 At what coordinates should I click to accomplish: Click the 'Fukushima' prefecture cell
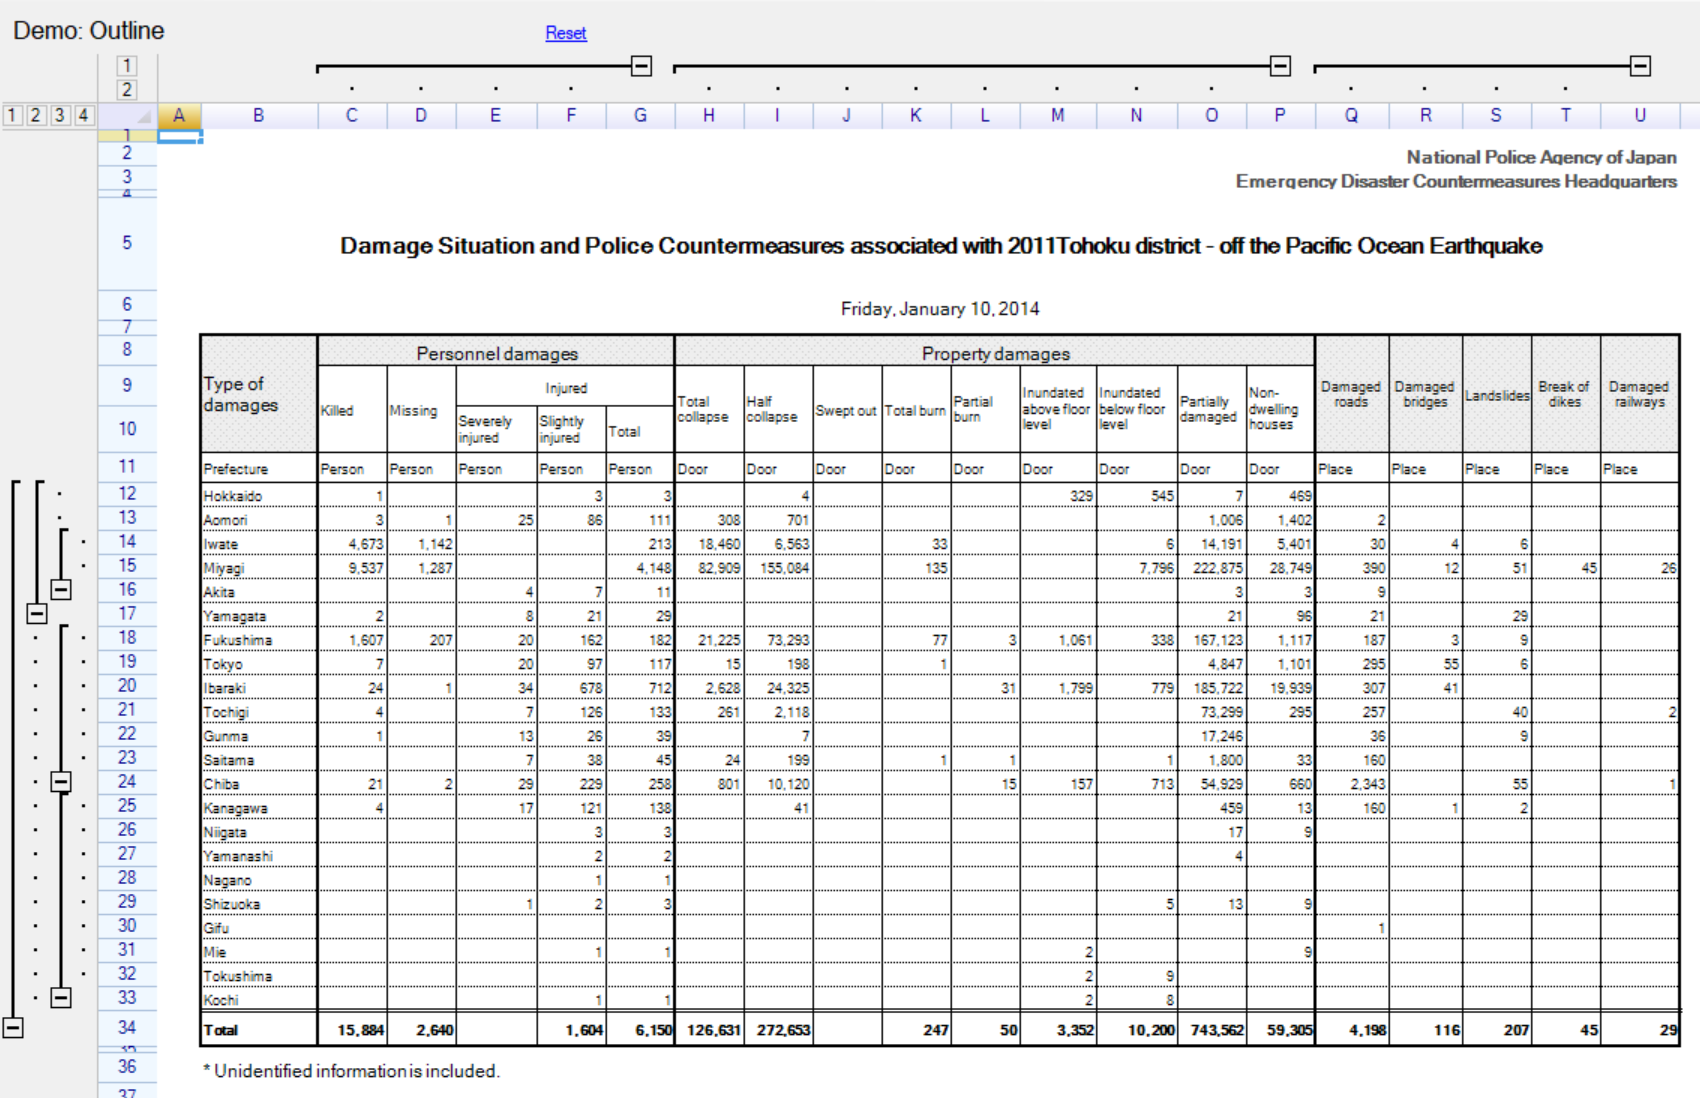click(259, 639)
